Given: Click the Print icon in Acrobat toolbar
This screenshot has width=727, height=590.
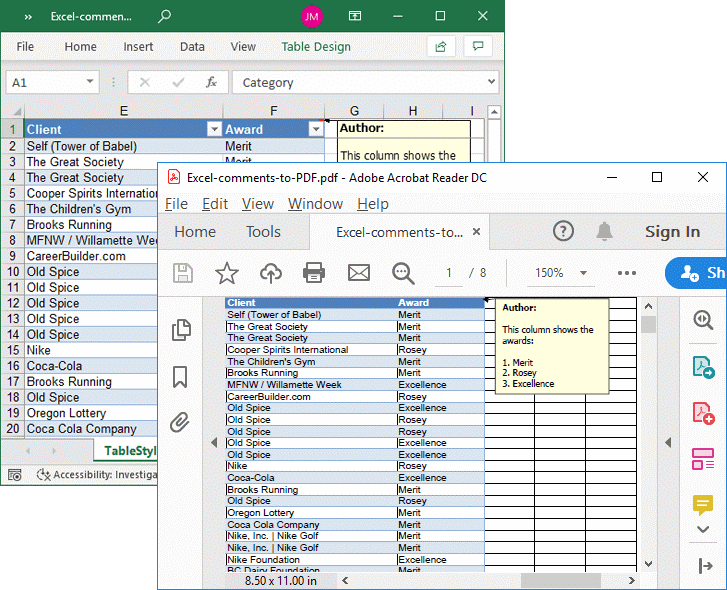Looking at the screenshot, I should point(314,273).
